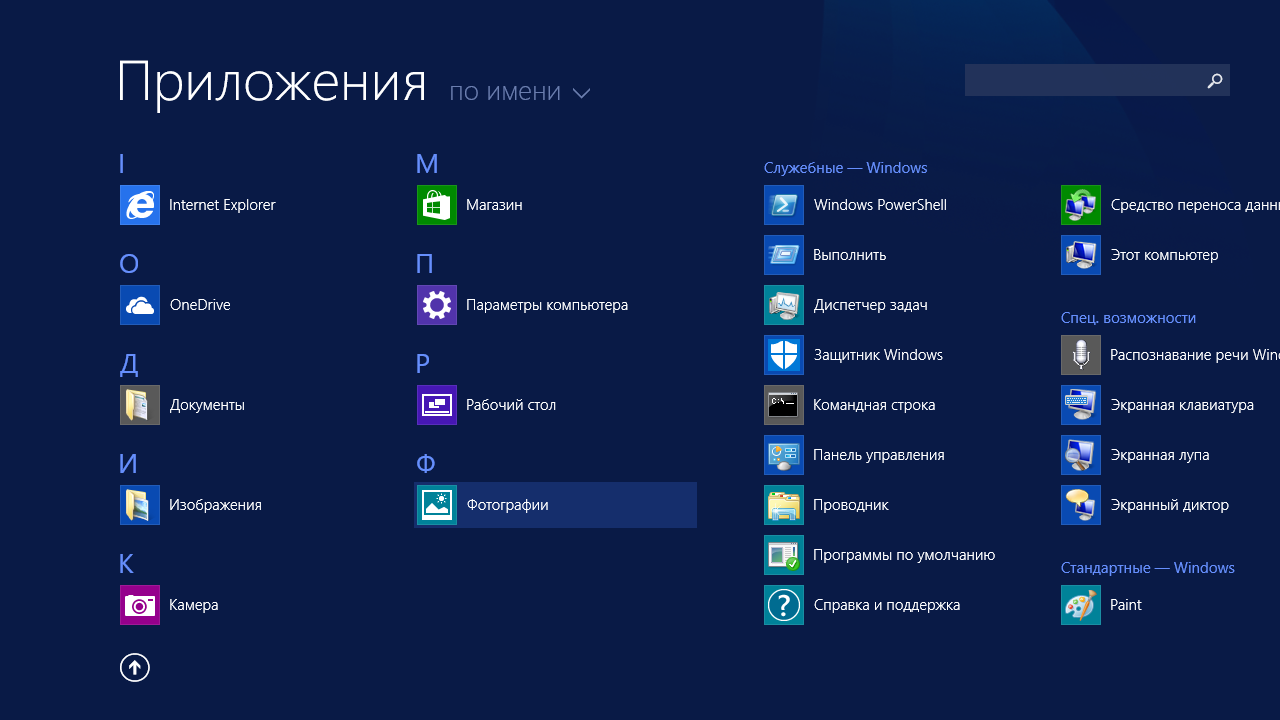The height and width of the screenshot is (720, 1280).
Task: Click 'Командная строка' label text
Action: (874, 405)
